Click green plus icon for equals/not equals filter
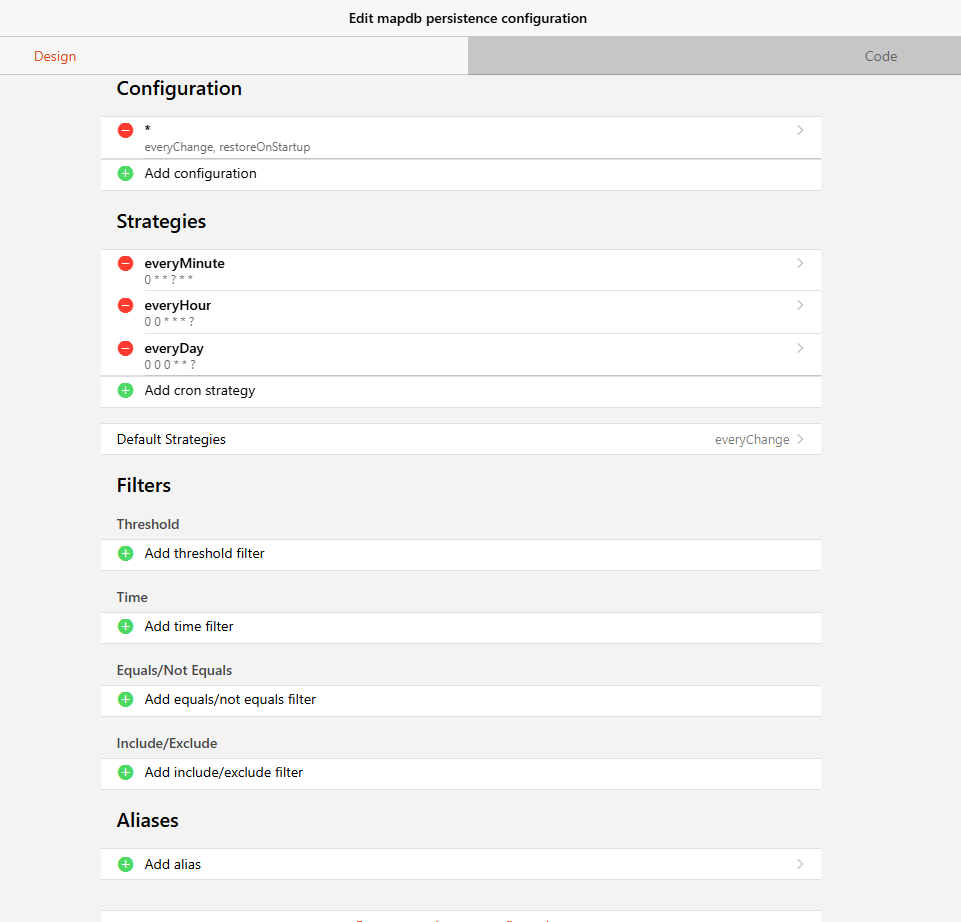961x922 pixels. click(x=125, y=699)
